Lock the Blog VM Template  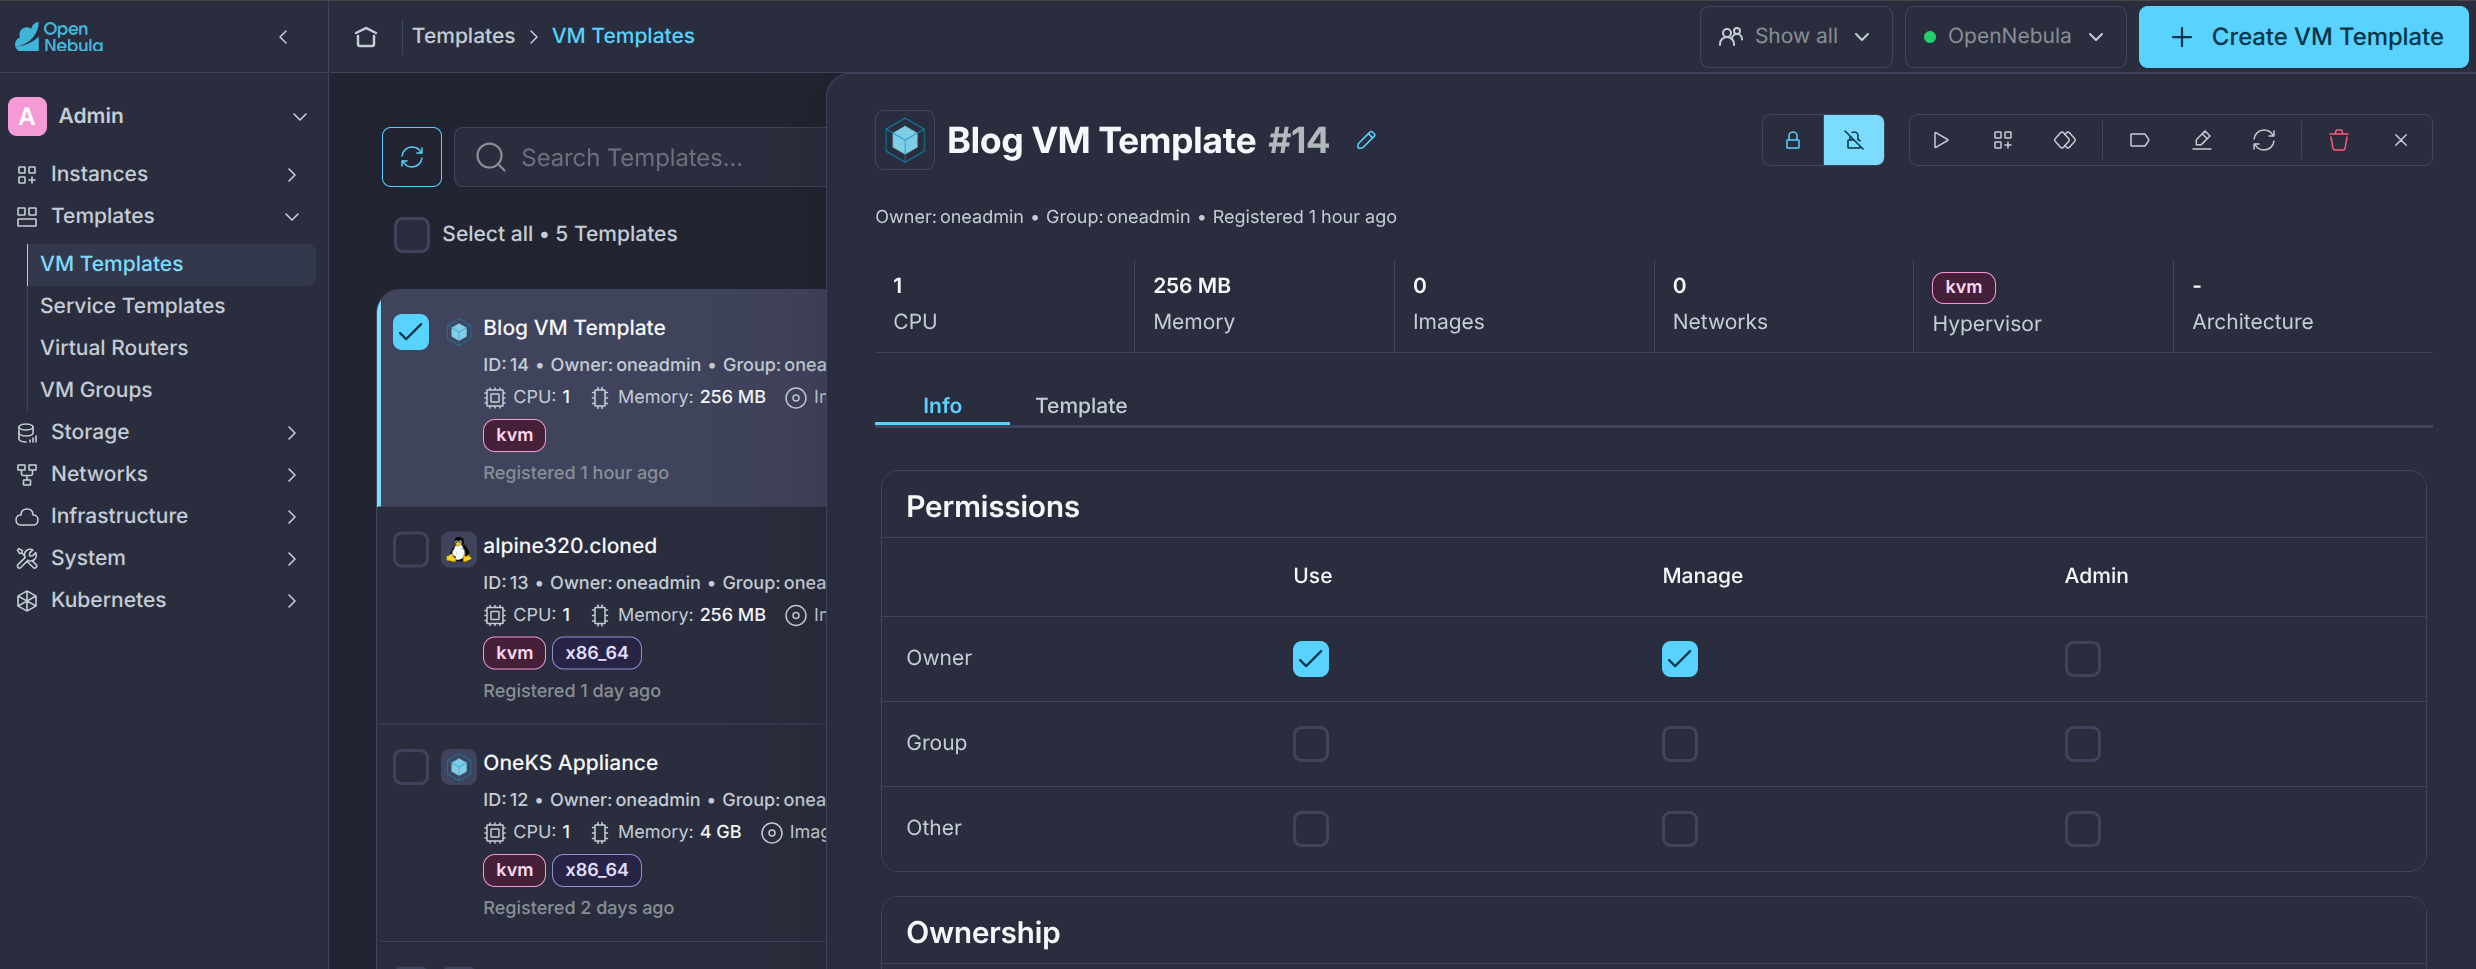[x=1792, y=140]
